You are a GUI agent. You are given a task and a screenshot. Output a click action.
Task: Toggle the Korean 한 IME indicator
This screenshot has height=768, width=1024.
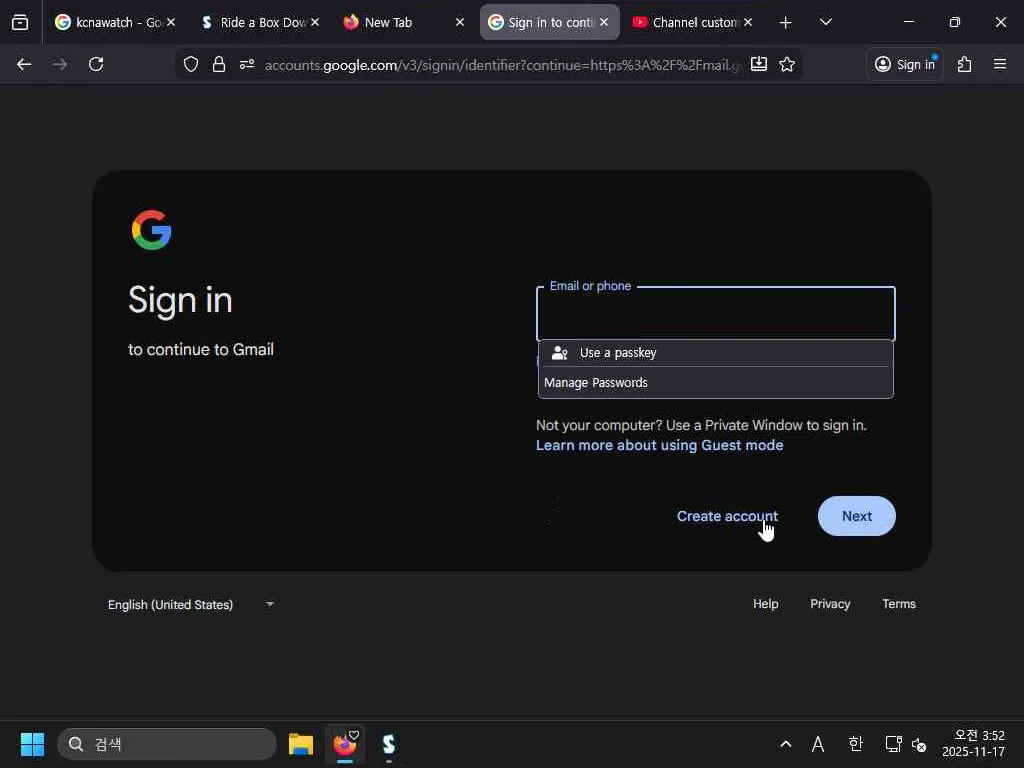pyautogui.click(x=856, y=744)
